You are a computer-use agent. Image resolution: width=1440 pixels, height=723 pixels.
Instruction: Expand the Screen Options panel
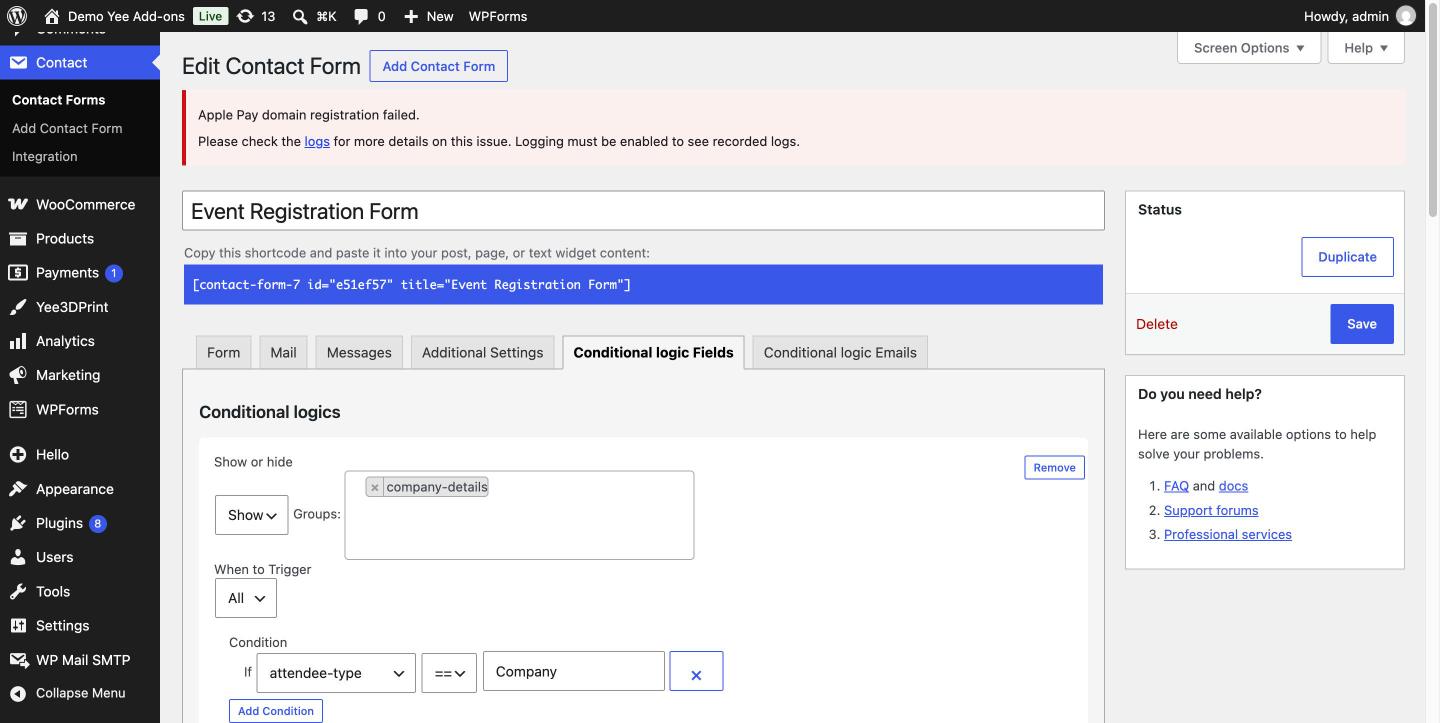(1249, 47)
